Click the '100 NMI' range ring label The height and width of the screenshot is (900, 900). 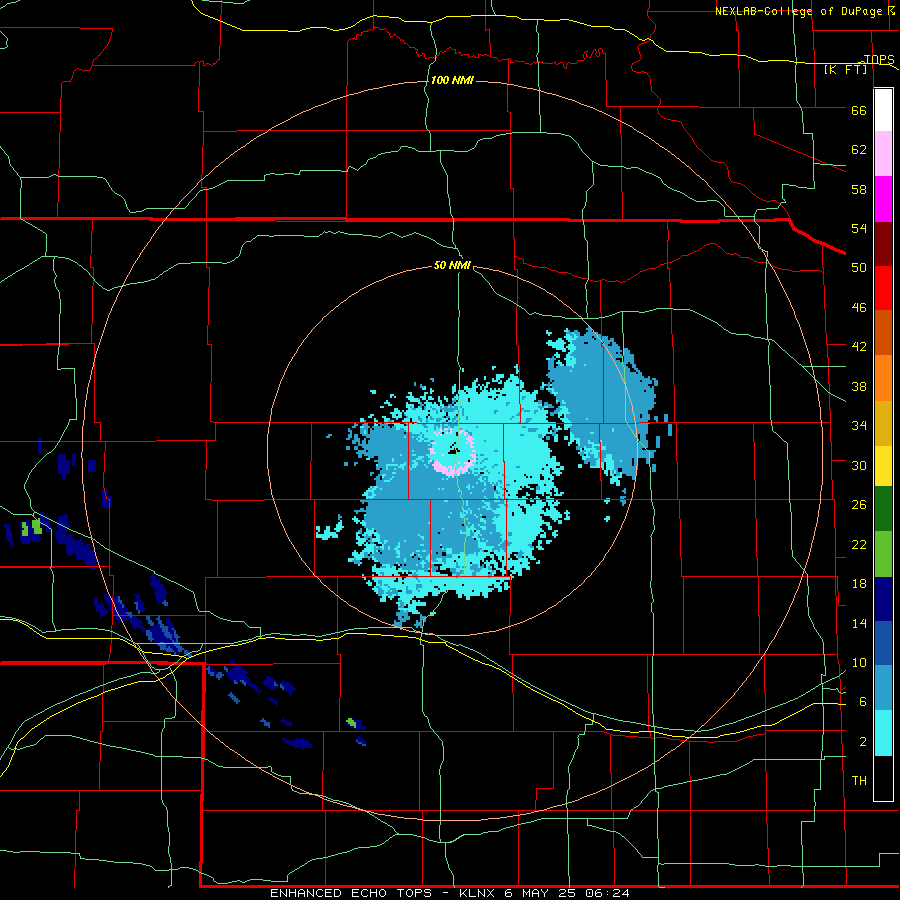tap(452, 80)
